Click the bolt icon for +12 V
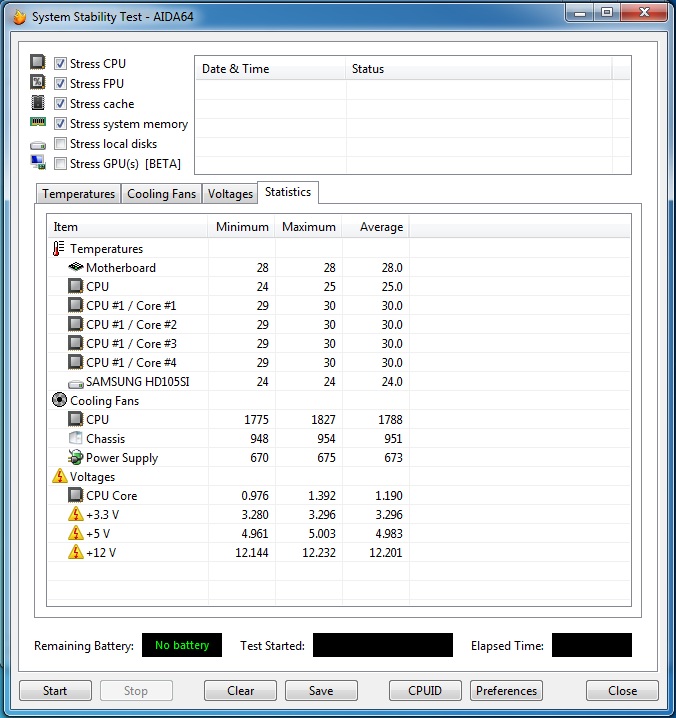The image size is (676, 718). tap(76, 552)
